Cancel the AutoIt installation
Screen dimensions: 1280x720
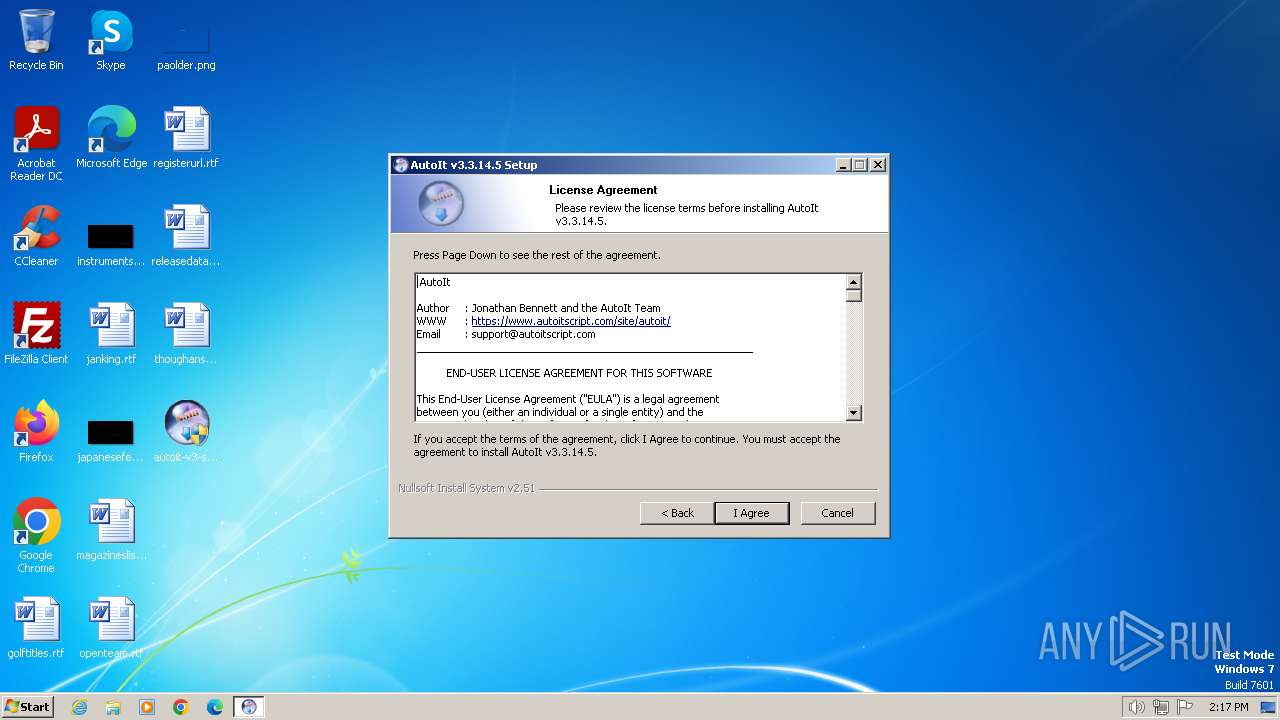point(838,513)
